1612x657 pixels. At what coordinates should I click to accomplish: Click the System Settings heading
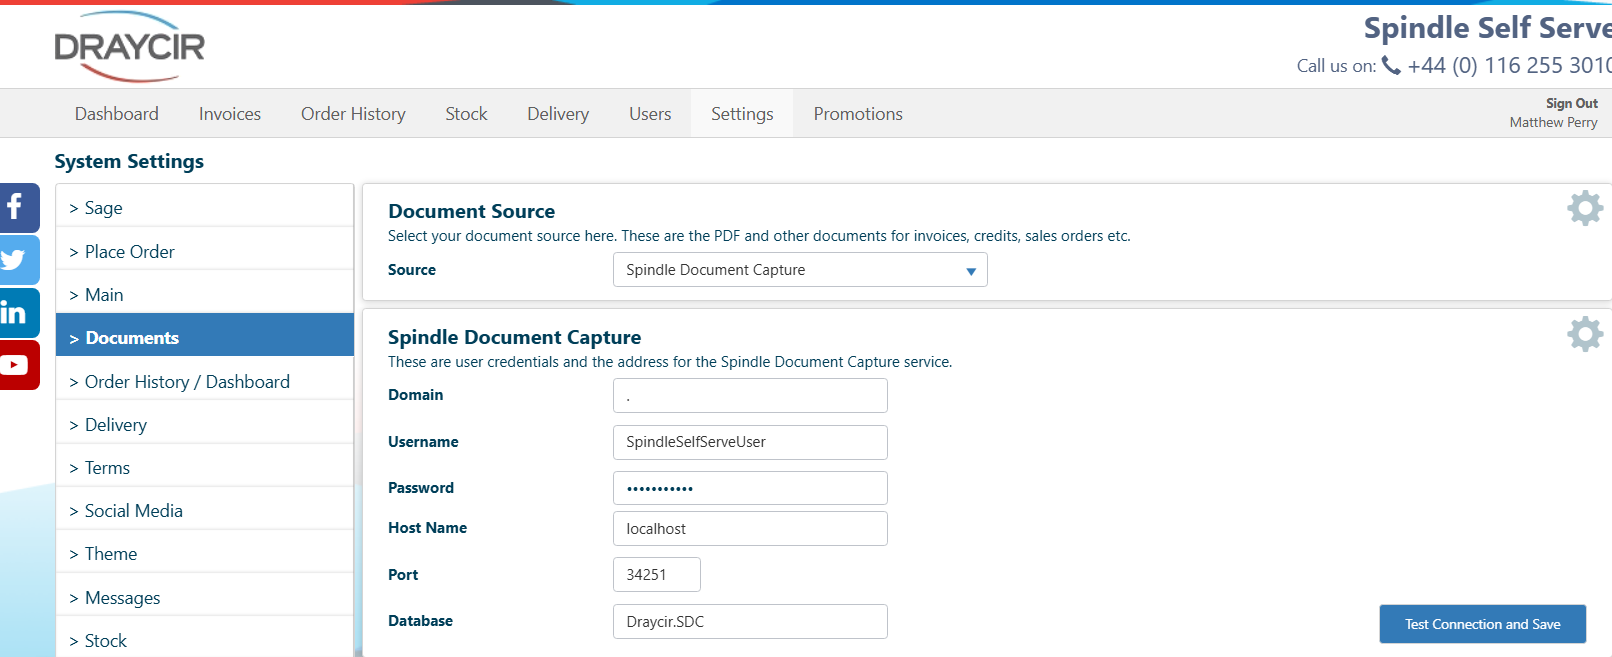(x=129, y=161)
